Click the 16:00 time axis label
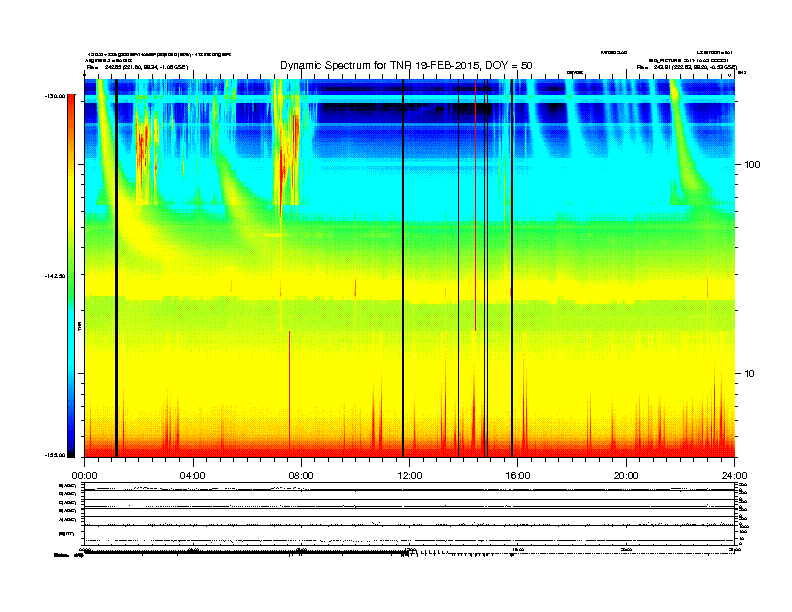The height and width of the screenshot is (612, 792). click(x=518, y=476)
